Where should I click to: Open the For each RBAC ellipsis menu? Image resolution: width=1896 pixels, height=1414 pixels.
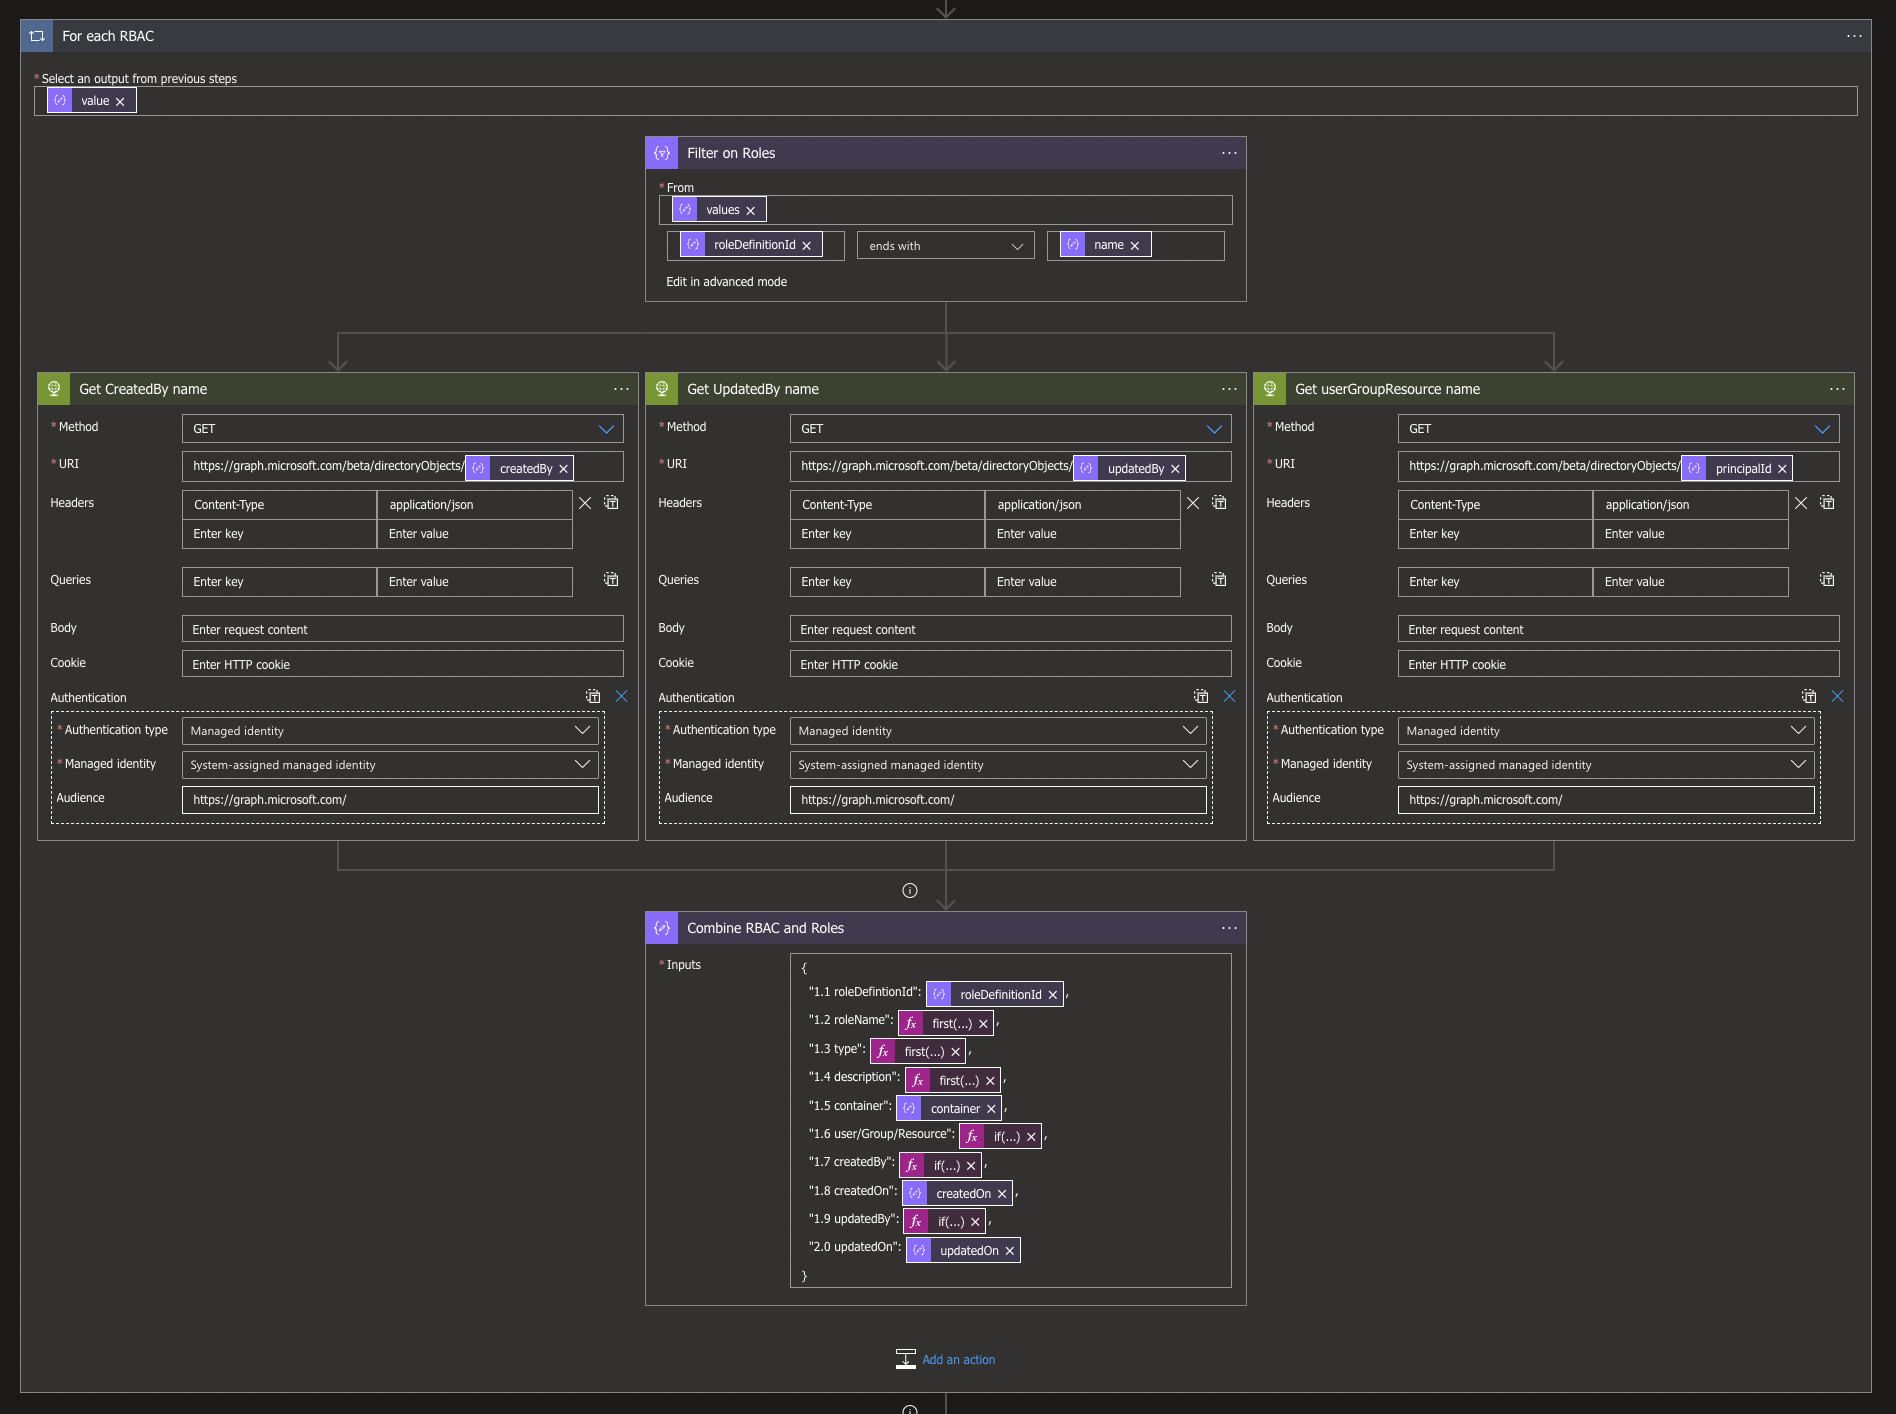tap(1854, 36)
